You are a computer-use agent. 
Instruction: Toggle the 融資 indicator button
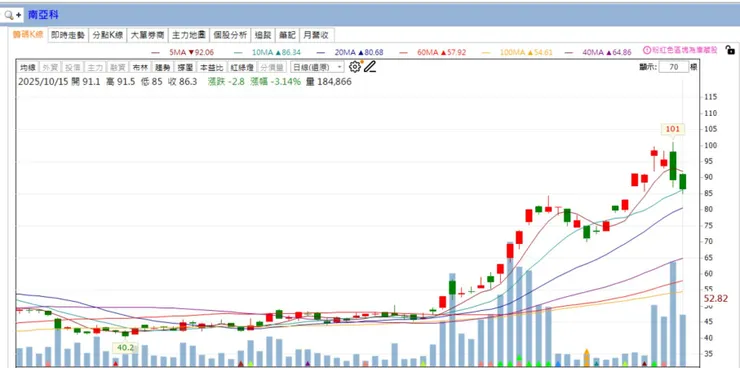tap(118, 67)
